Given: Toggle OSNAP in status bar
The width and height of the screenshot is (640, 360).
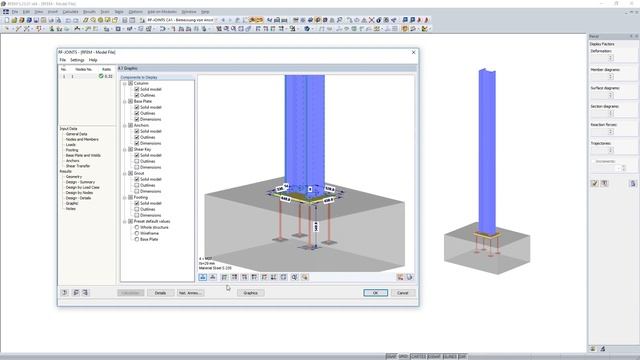Looking at the screenshot, I should 434,357.
